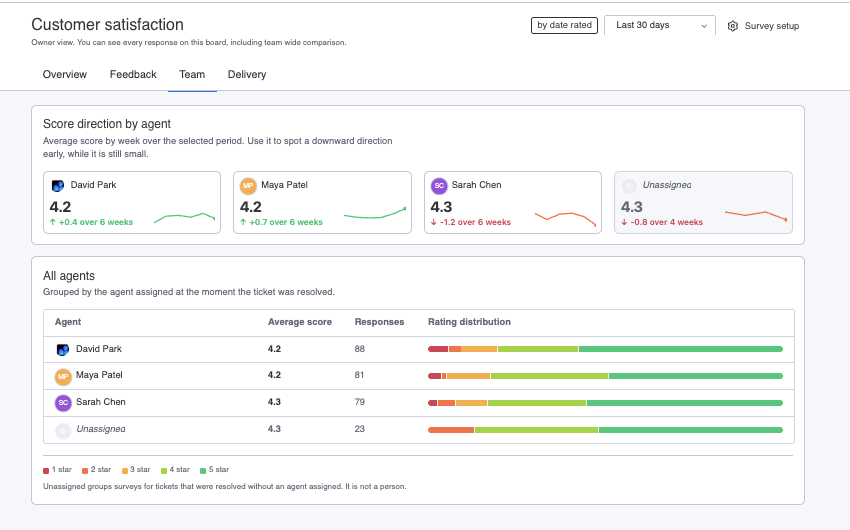850x530 pixels.
Task: Click the red down arrow on the Unassigned card
Action: tap(624, 222)
